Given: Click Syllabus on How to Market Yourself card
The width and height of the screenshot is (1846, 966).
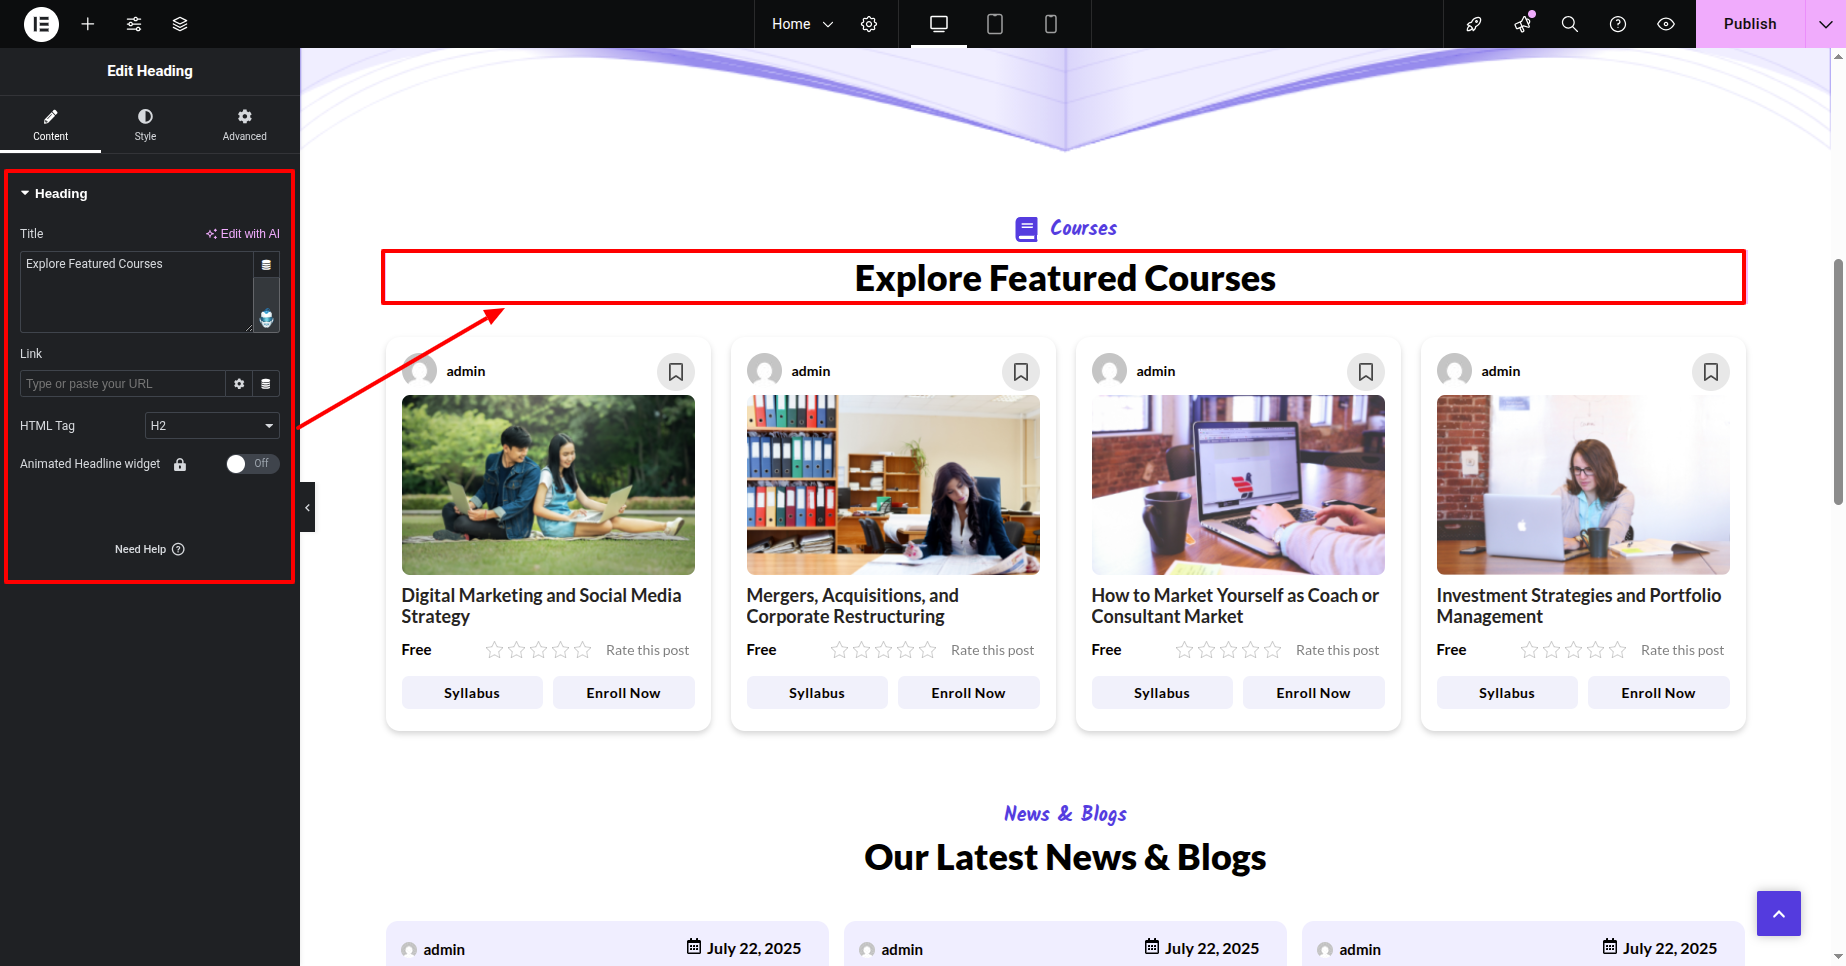Looking at the screenshot, I should [1162, 693].
